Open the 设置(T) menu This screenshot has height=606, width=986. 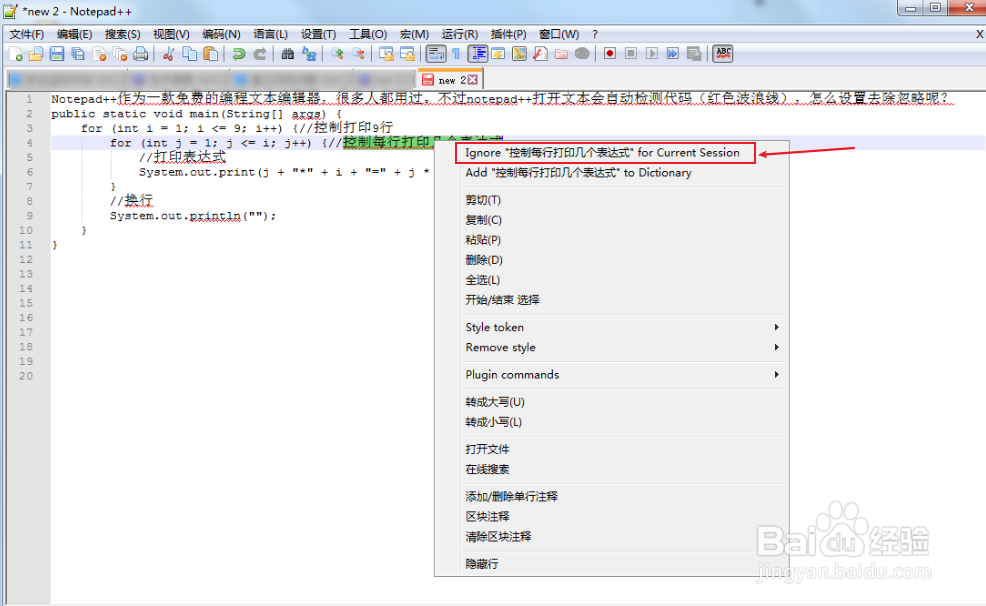click(x=318, y=34)
